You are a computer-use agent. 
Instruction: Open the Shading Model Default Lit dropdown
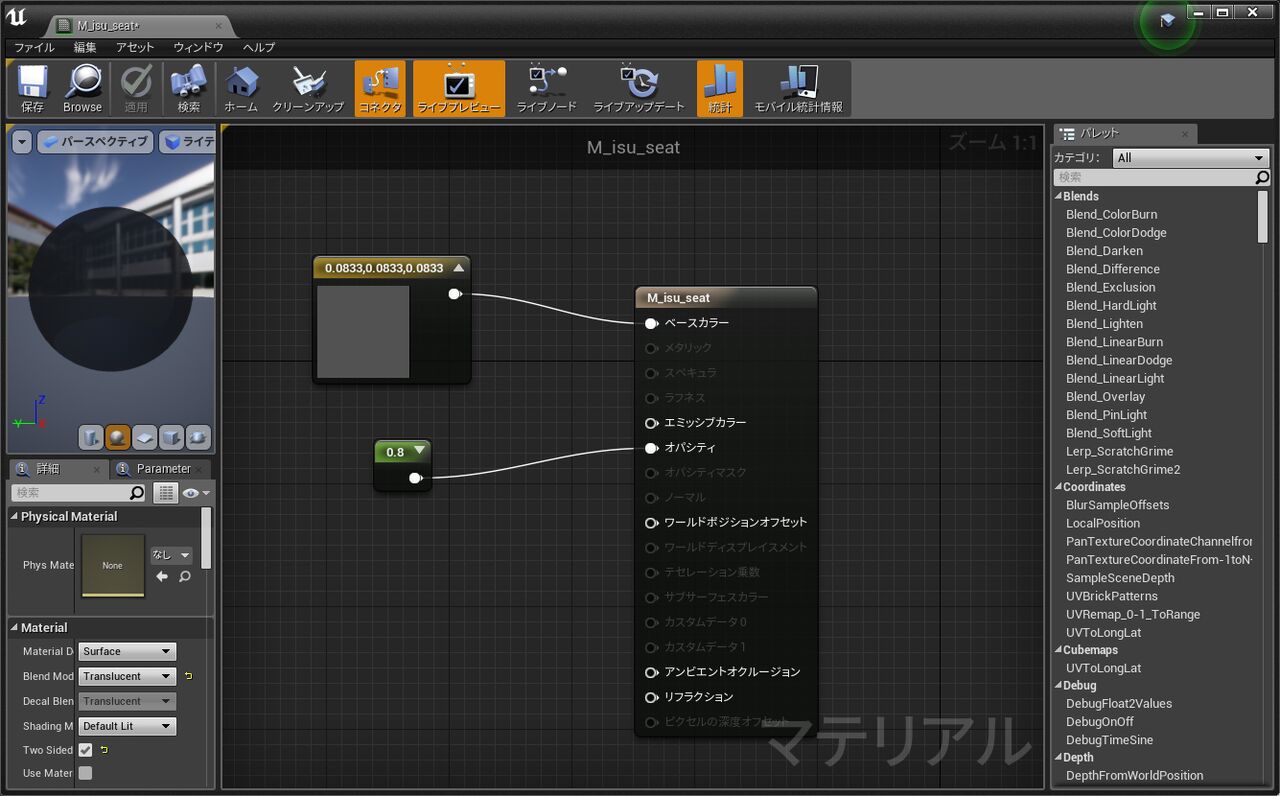coord(127,726)
